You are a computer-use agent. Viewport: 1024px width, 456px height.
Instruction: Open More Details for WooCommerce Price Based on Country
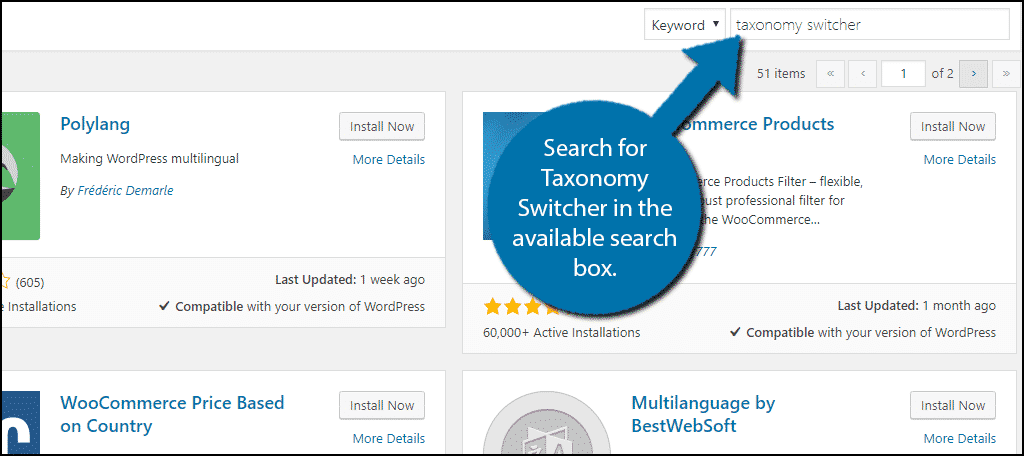pos(389,438)
